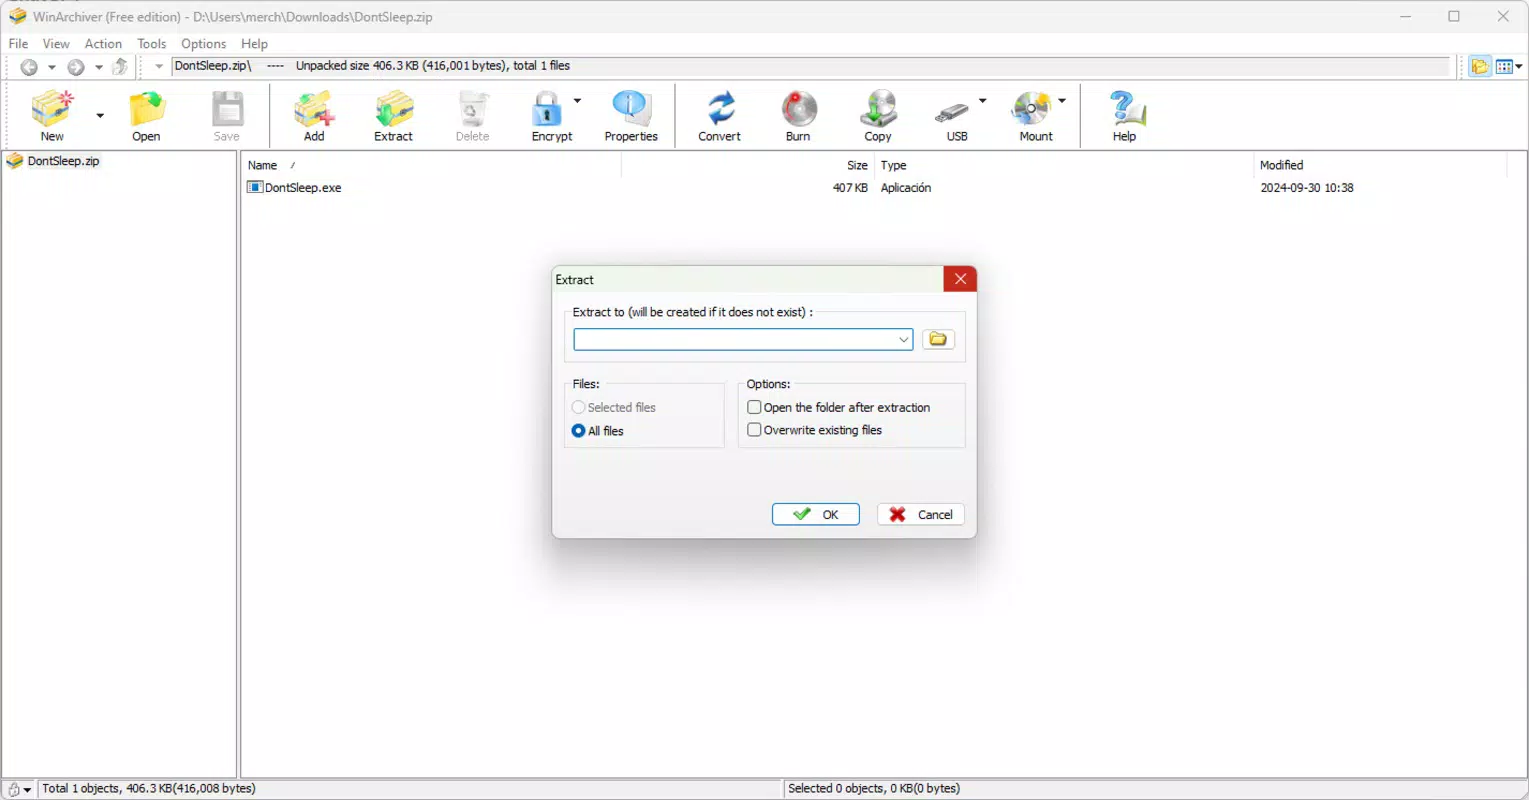Open the Action menu
This screenshot has width=1529, height=800.
103,44
